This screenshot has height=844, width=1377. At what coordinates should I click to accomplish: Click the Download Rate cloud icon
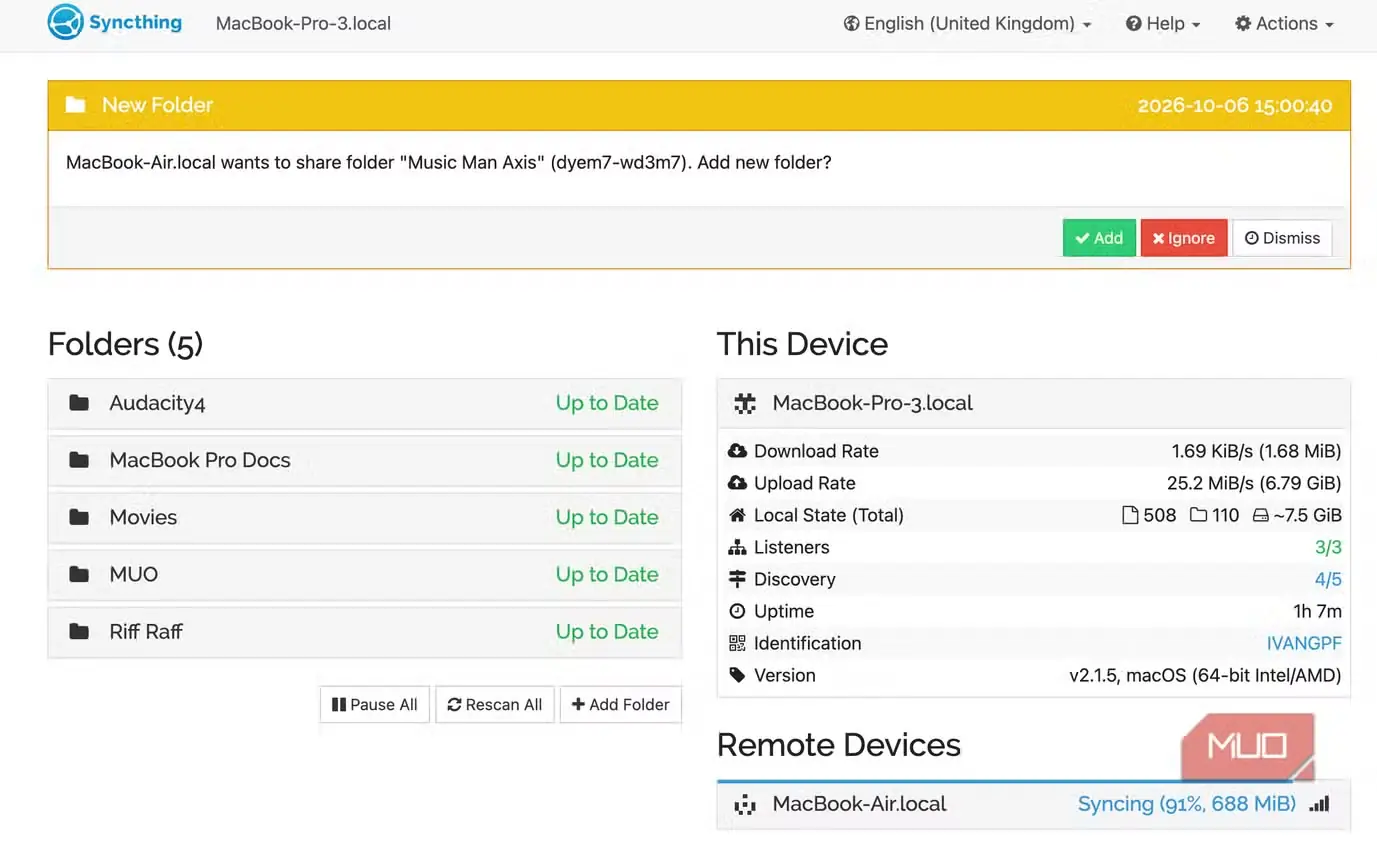(737, 451)
